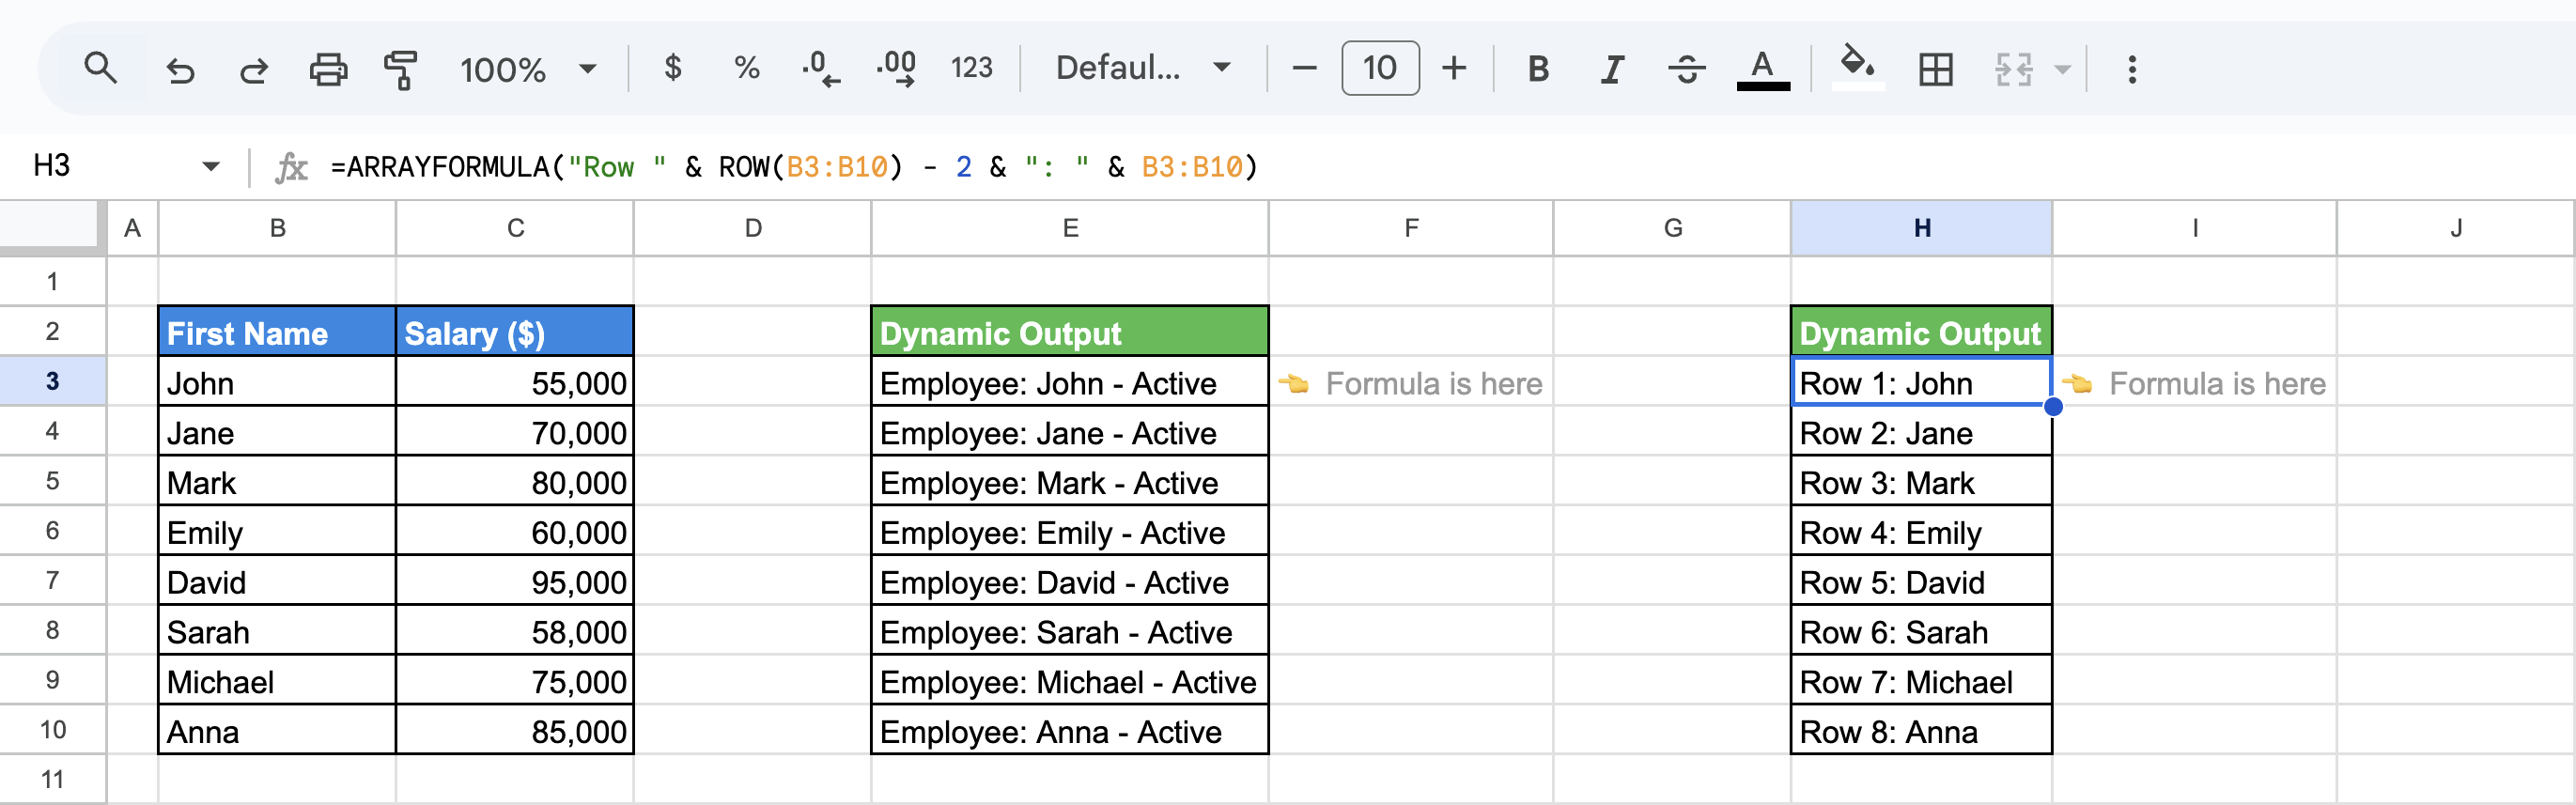The width and height of the screenshot is (2576, 805).
Task: Click the 'Dynamic Output' header in column H
Action: [x=1921, y=331]
